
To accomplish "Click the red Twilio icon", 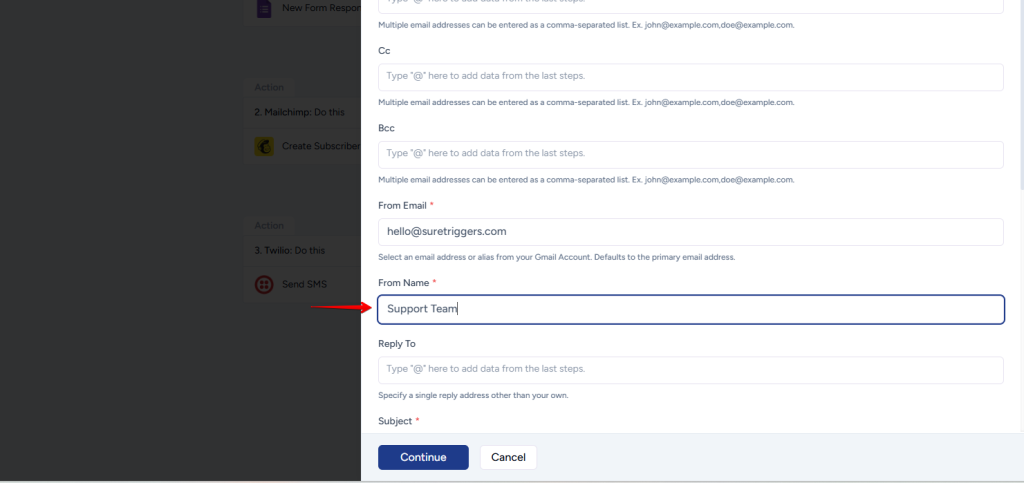I will coord(264,284).
